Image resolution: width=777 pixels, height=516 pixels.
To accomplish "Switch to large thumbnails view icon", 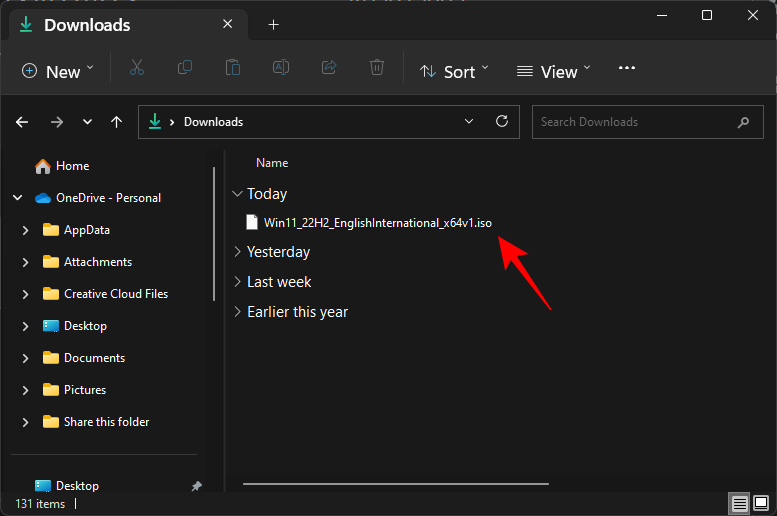I will point(761,503).
